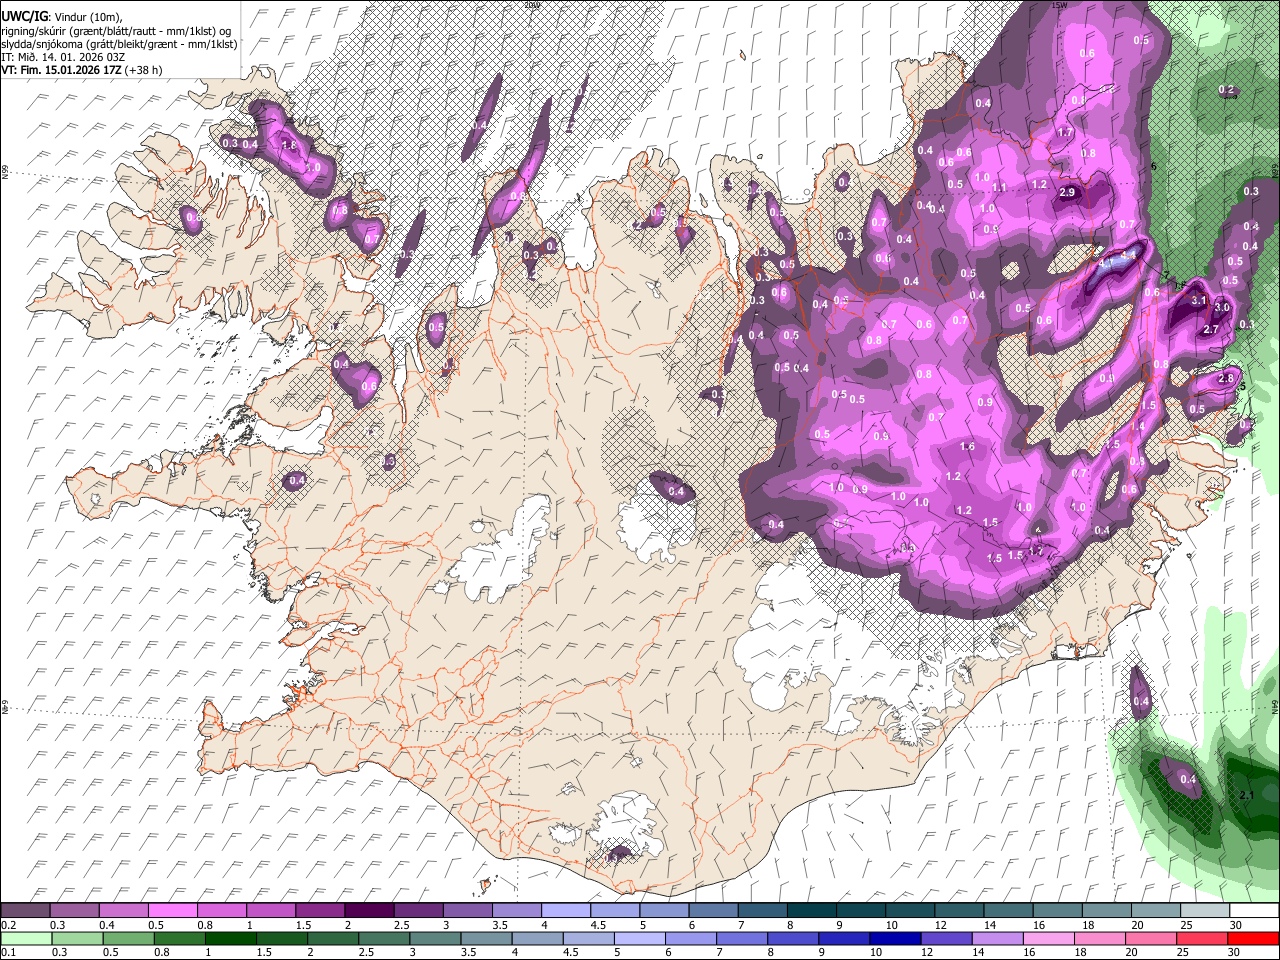Click the '0.2' label in top legend row

tap(8, 925)
